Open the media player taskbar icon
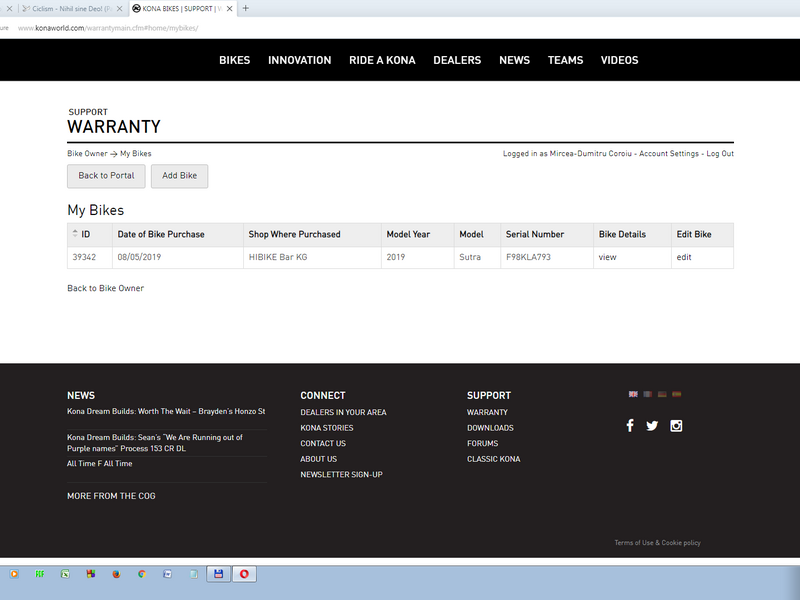Image resolution: width=800 pixels, height=600 pixels. 14,574
